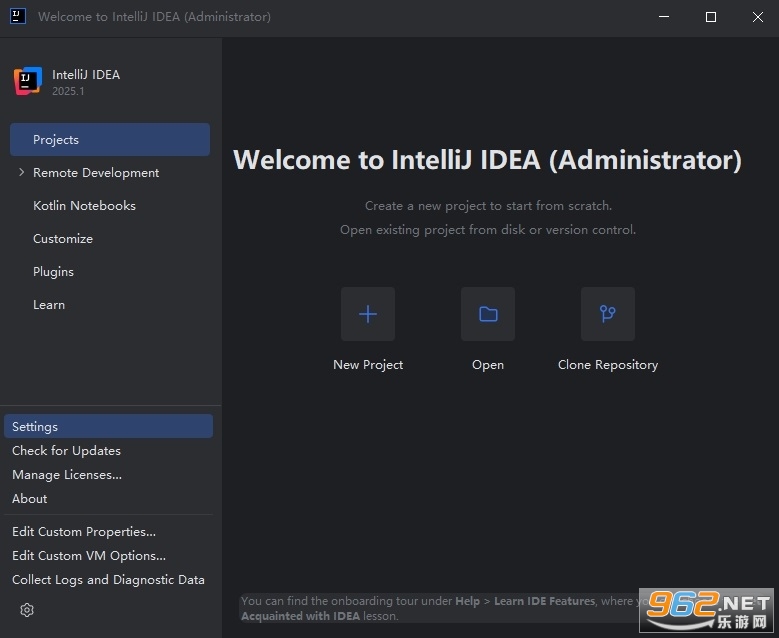The height and width of the screenshot is (638, 779).
Task: Open the Customize tab
Action: [110, 239]
